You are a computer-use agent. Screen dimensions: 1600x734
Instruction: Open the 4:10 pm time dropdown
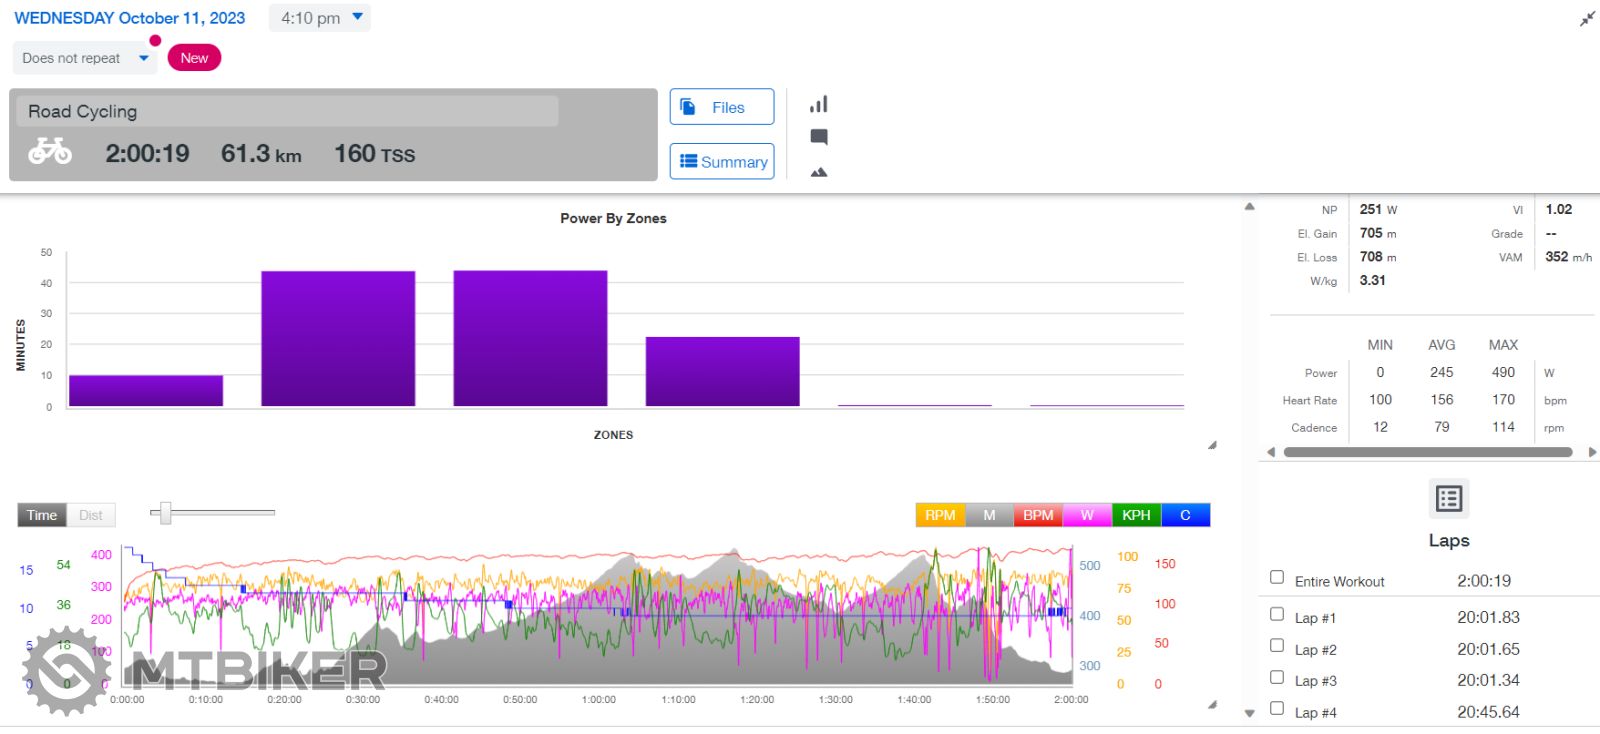(320, 18)
